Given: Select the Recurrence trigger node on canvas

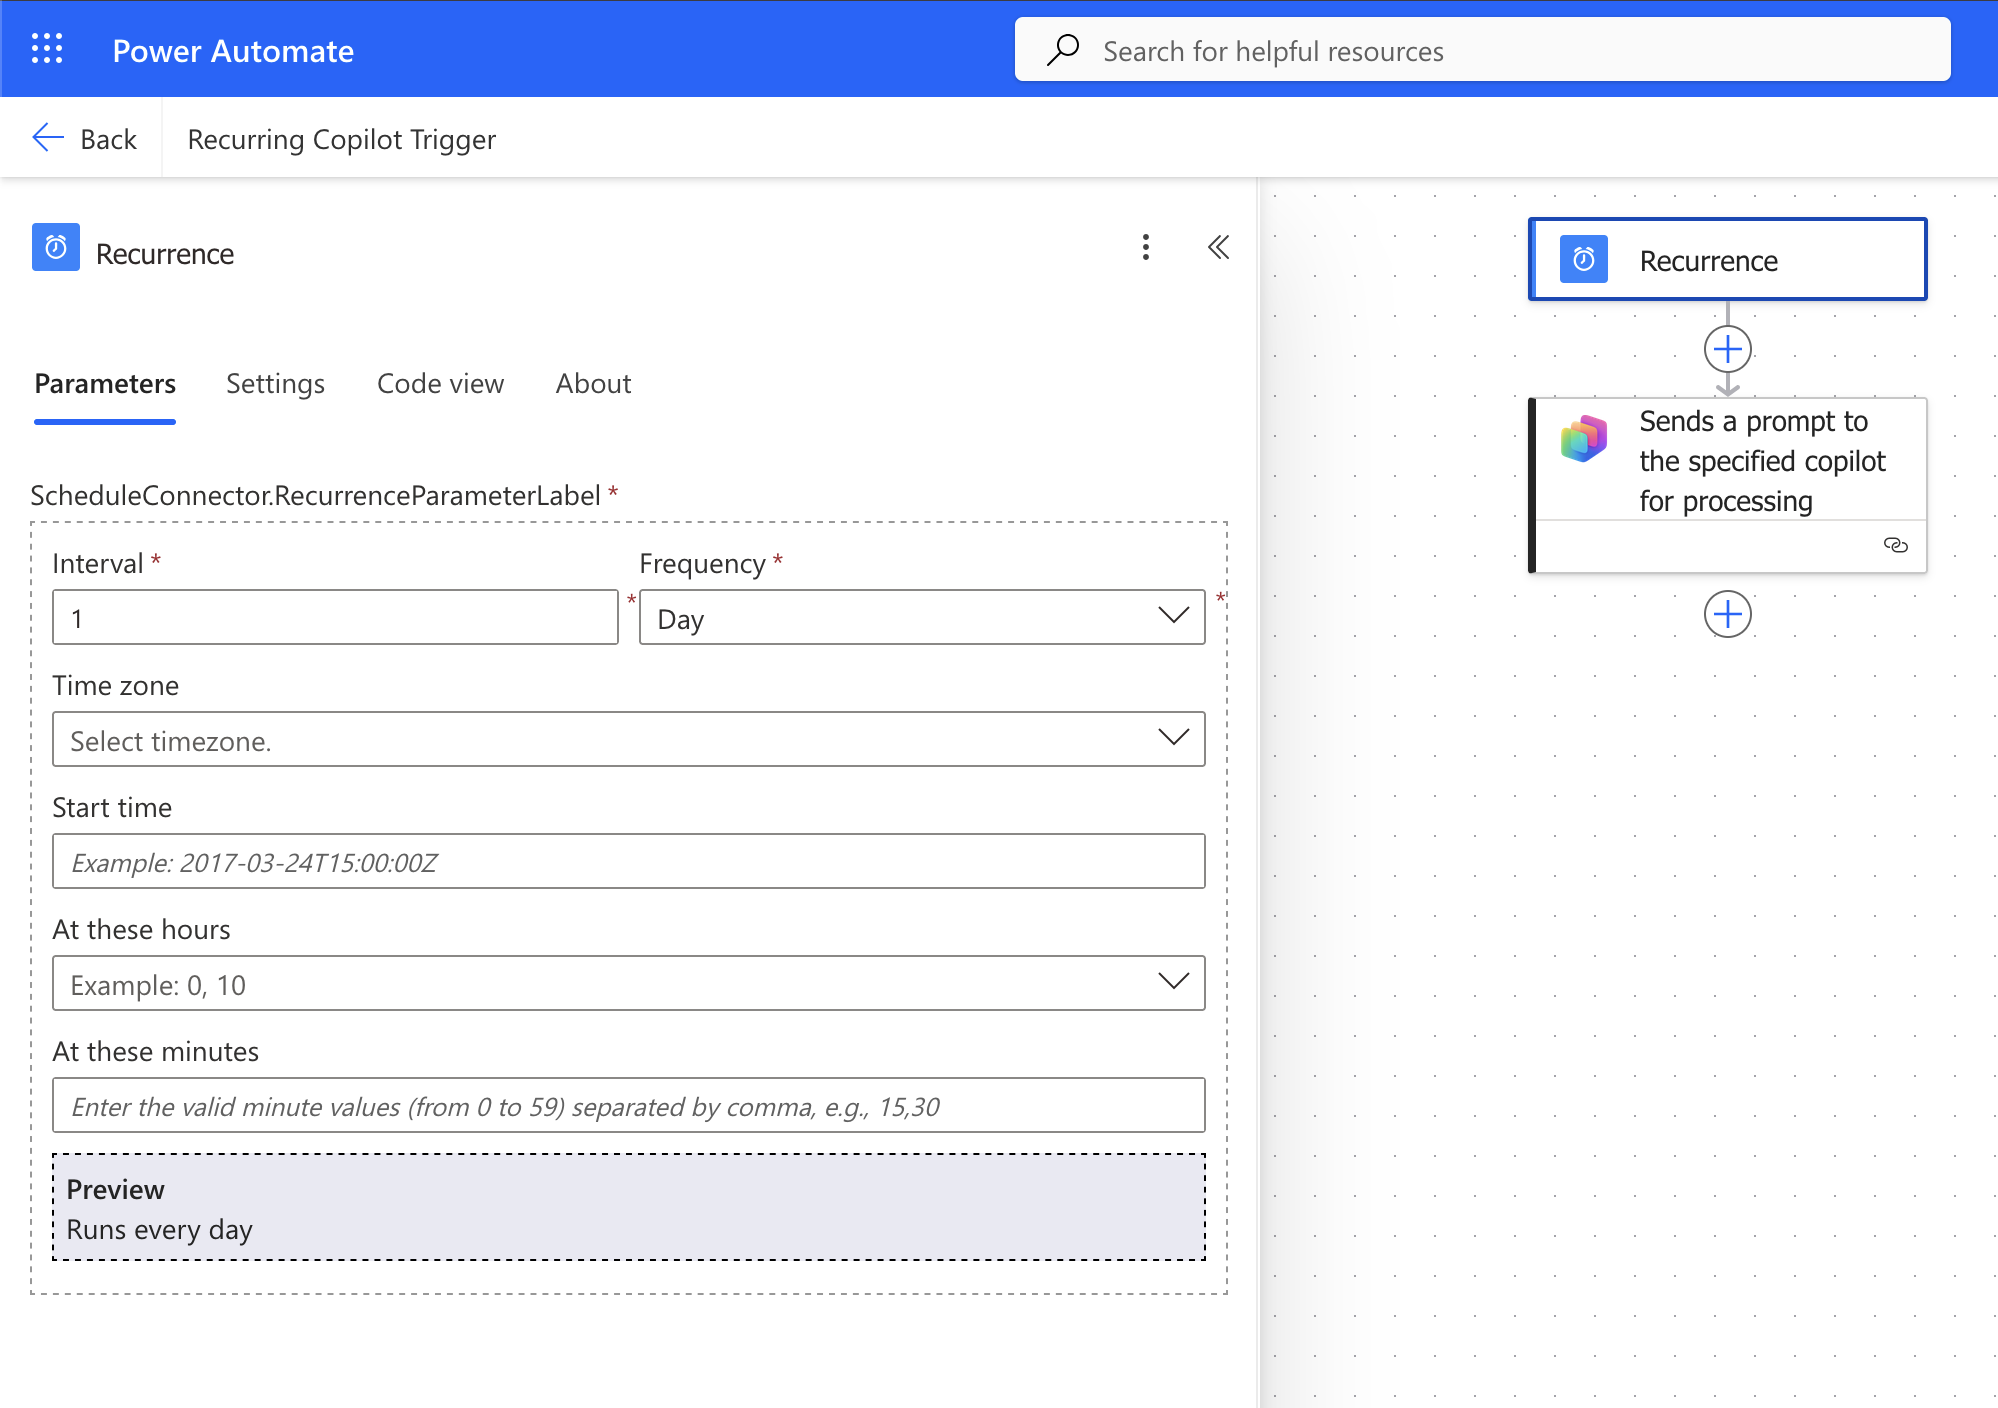Looking at the screenshot, I should point(1728,259).
